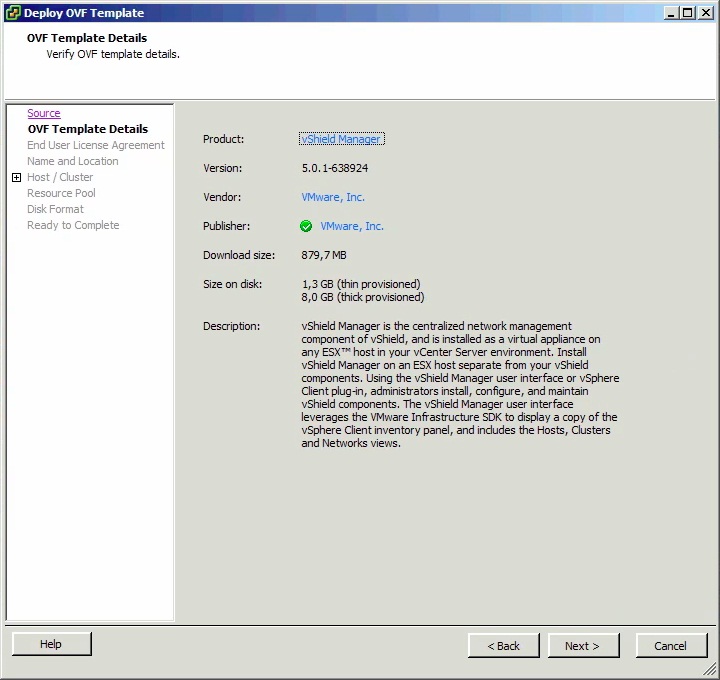The height and width of the screenshot is (680, 720).
Task: Click the window resize grip corner
Action: [x=710, y=670]
